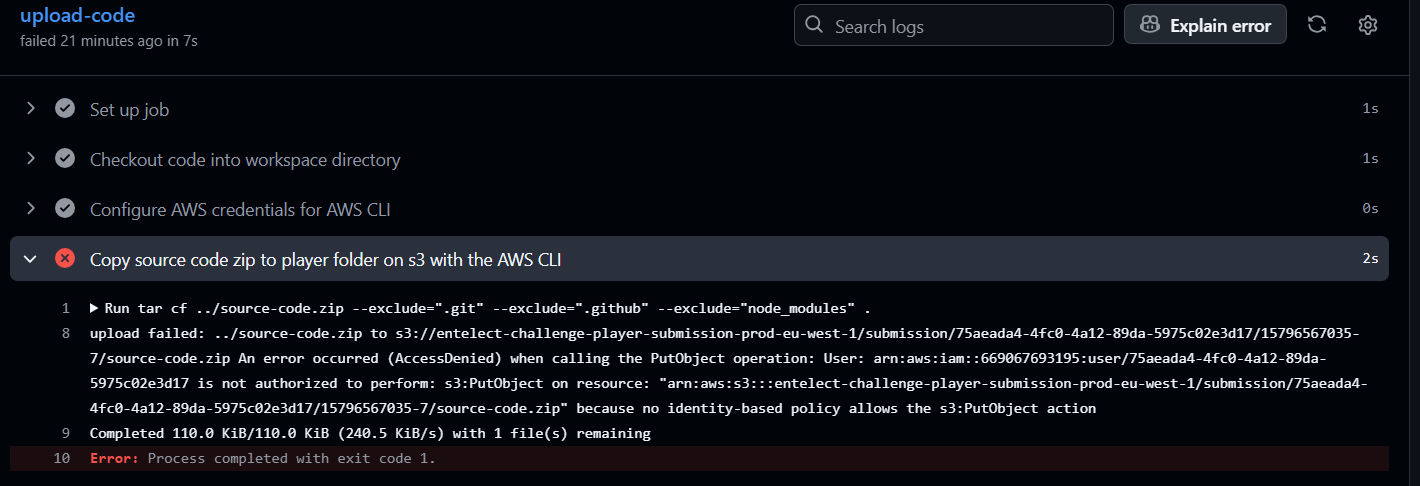The height and width of the screenshot is (486, 1420).
Task: Open the upload-code job link
Action: click(x=77, y=15)
